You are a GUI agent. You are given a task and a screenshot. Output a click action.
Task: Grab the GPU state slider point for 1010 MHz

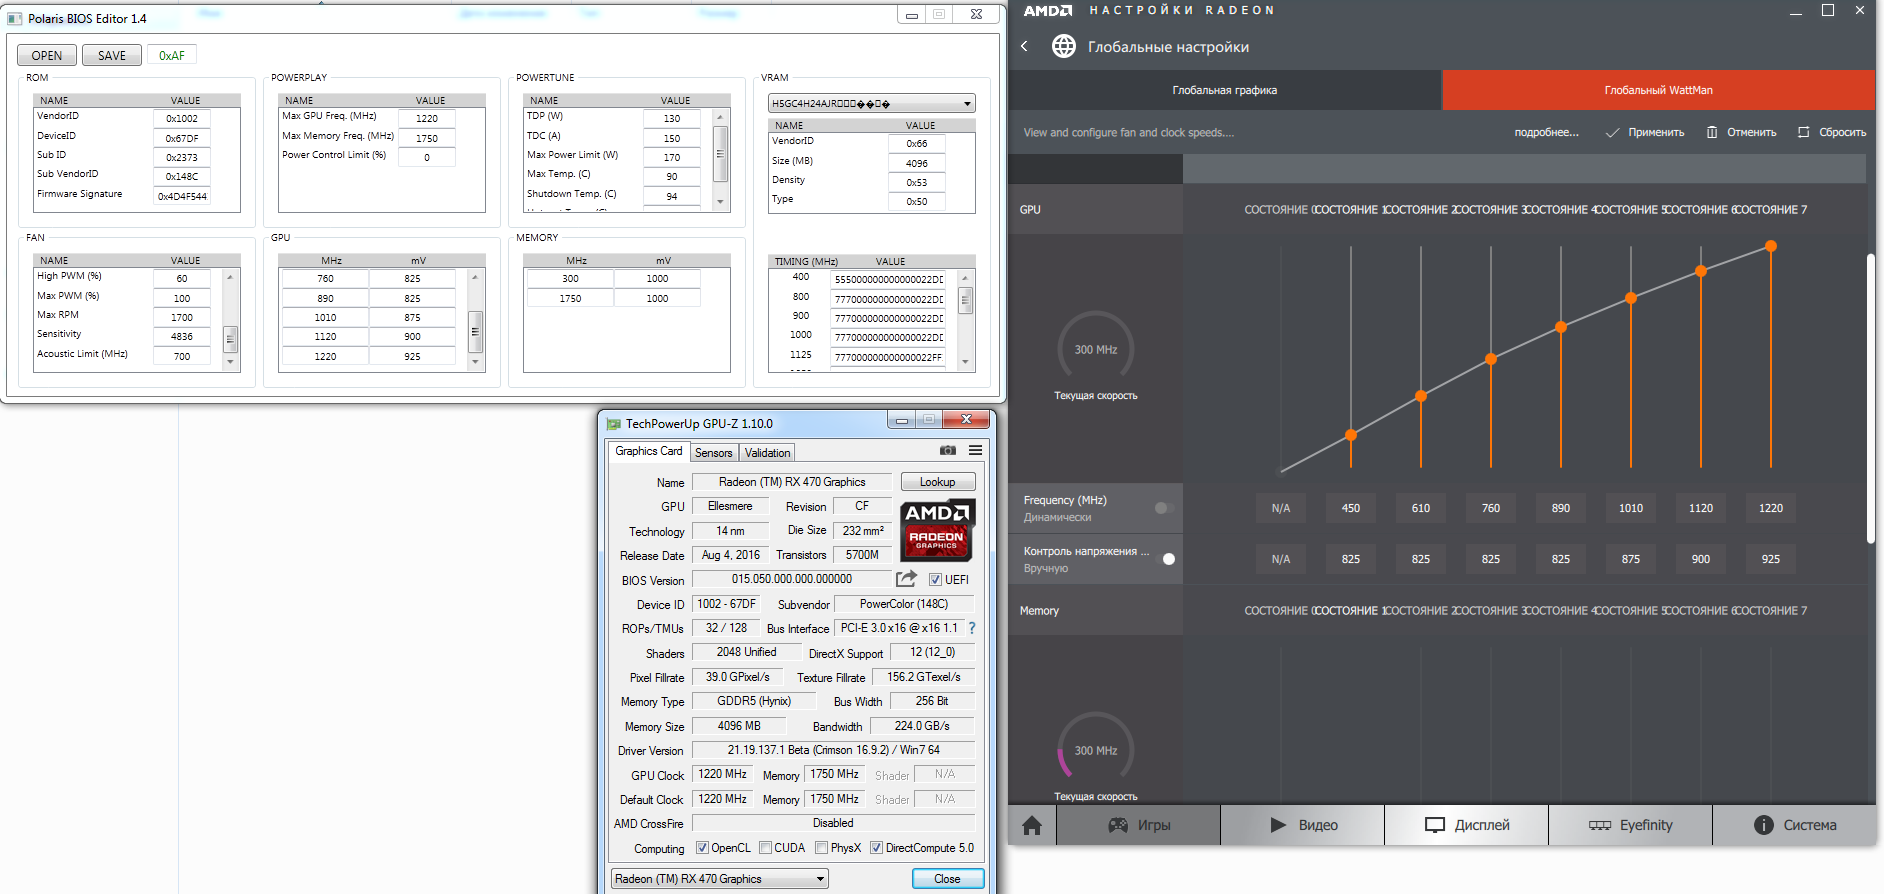click(x=1631, y=298)
